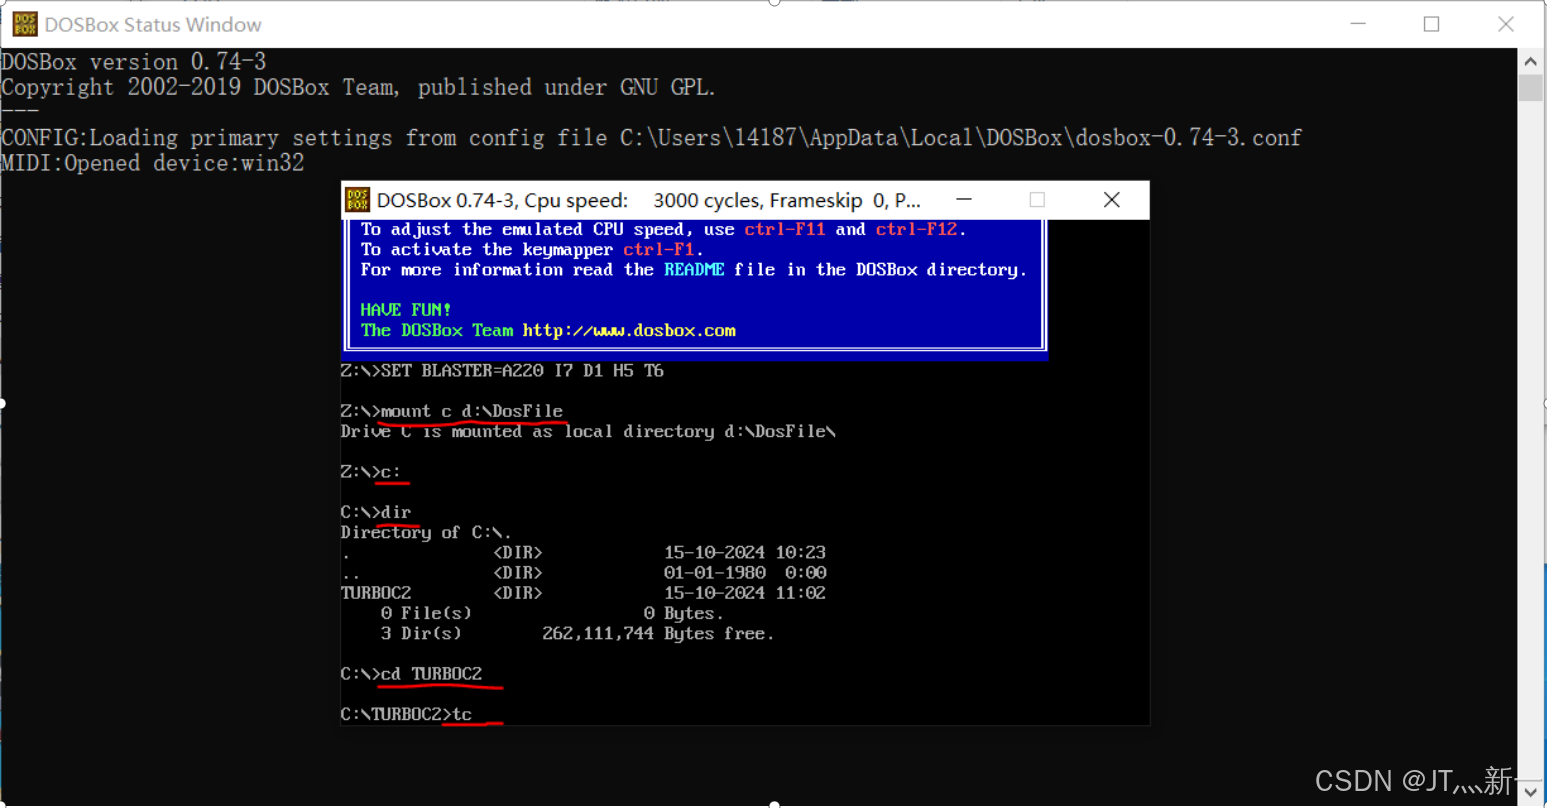The image size is (1547, 808).
Task: Click the '15-10-2024 10:23' date entry
Action: pos(745,552)
